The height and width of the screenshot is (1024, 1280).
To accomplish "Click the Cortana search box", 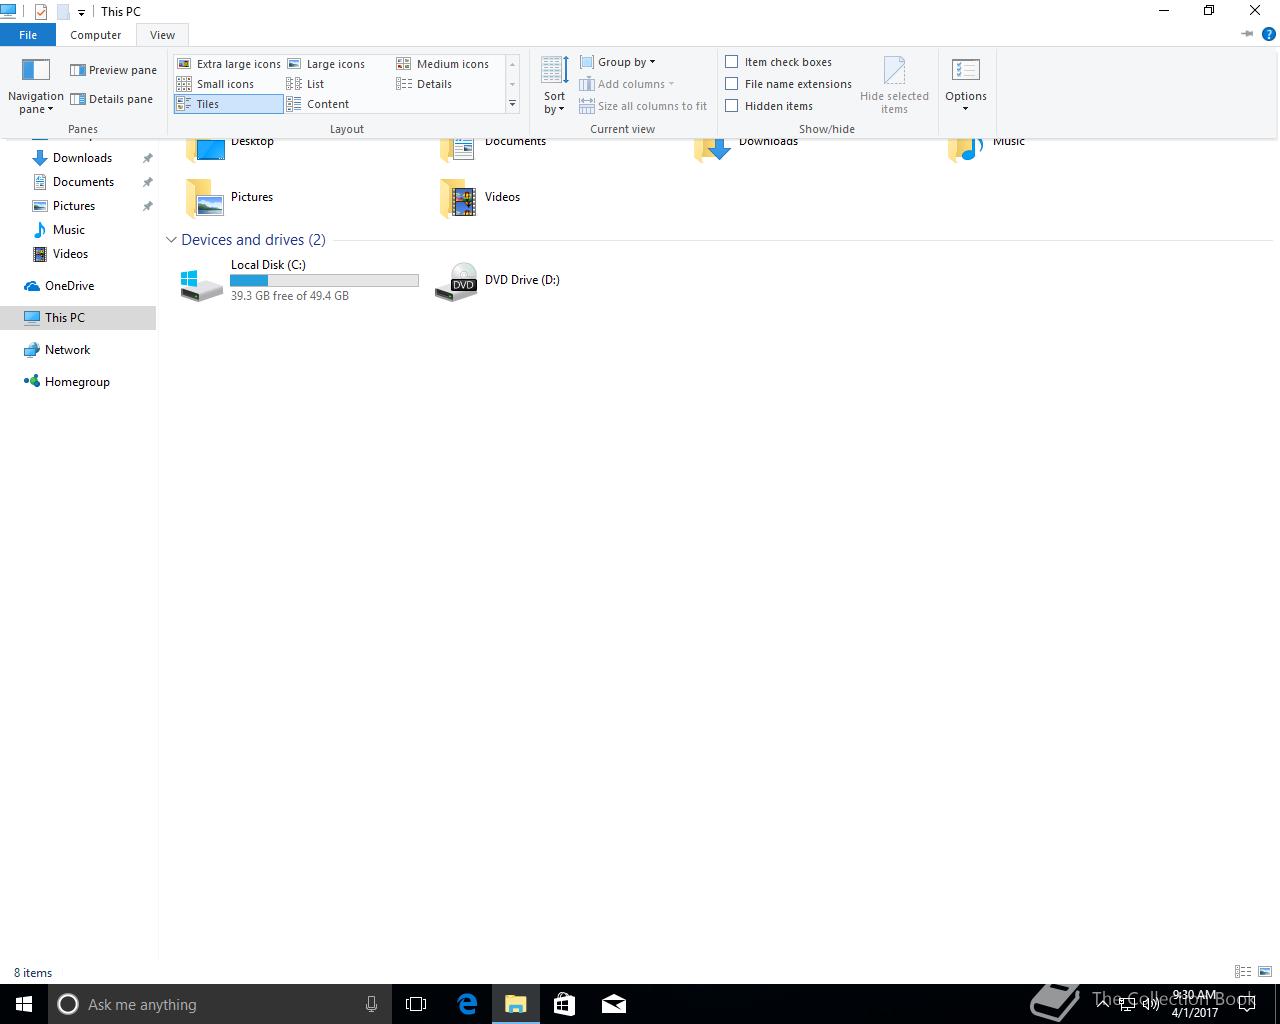I will 220,1004.
